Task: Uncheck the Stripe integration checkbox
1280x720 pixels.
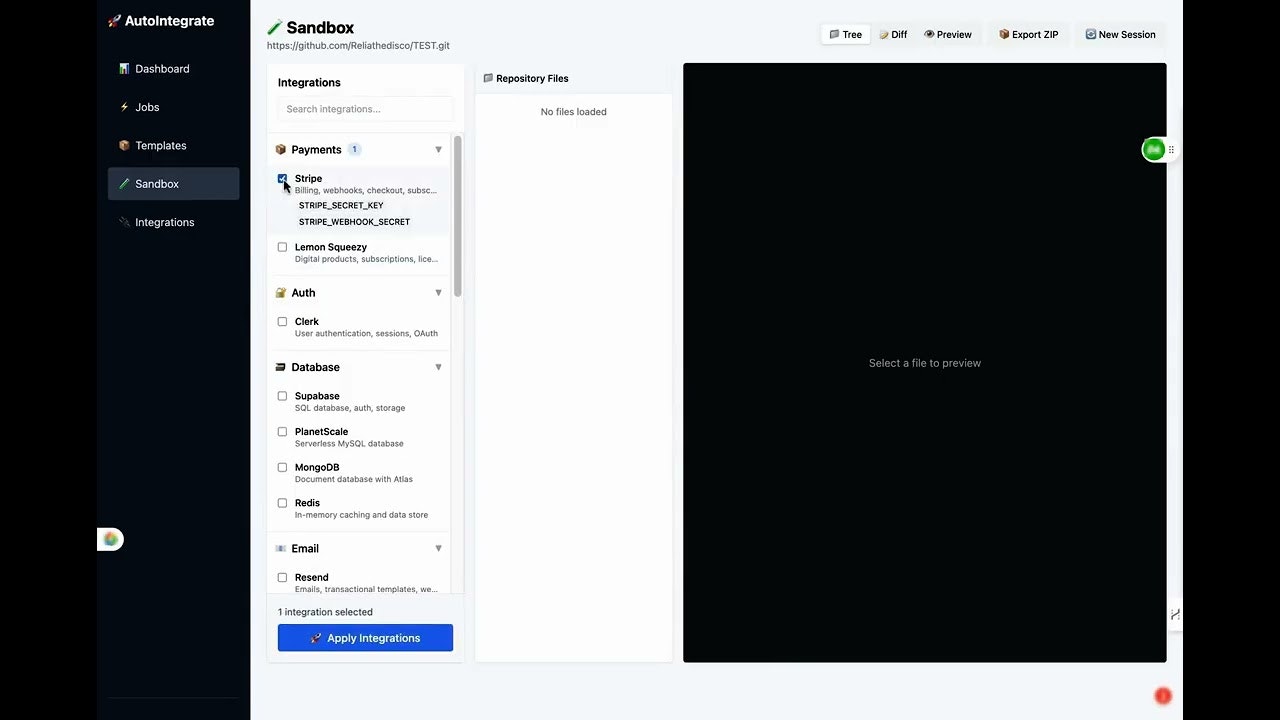Action: (282, 178)
